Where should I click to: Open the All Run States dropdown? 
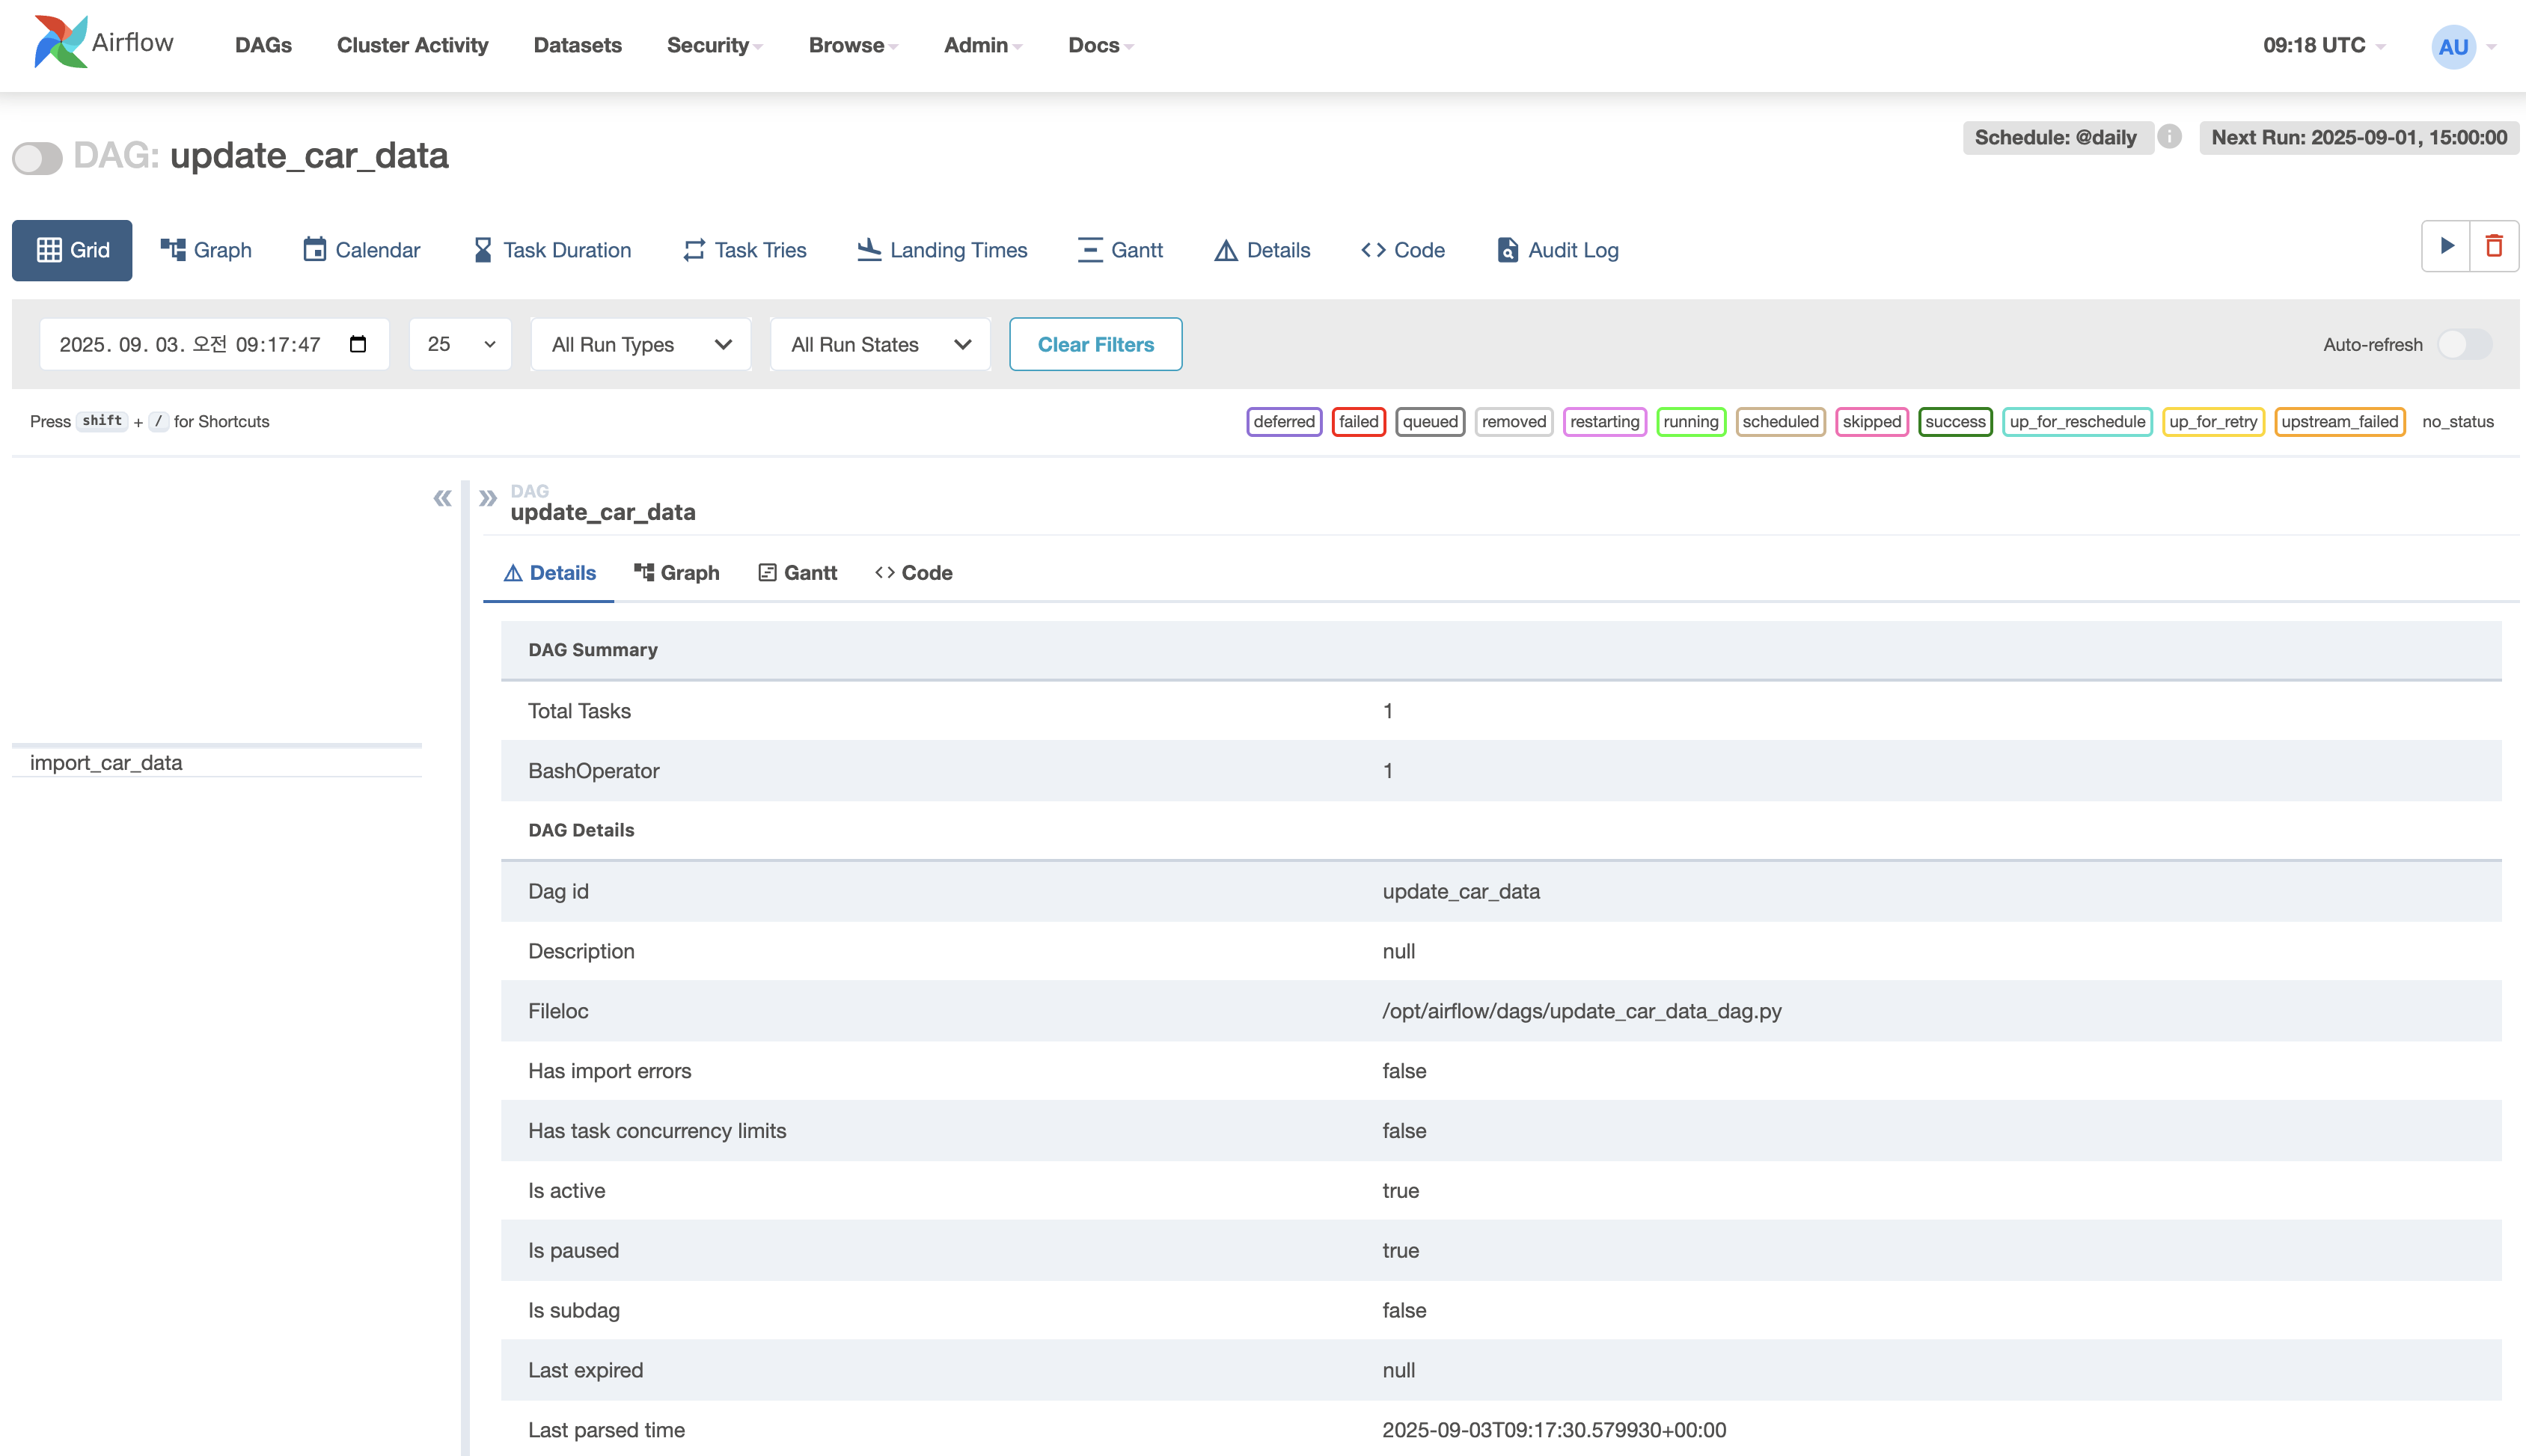pyautogui.click(x=880, y=344)
